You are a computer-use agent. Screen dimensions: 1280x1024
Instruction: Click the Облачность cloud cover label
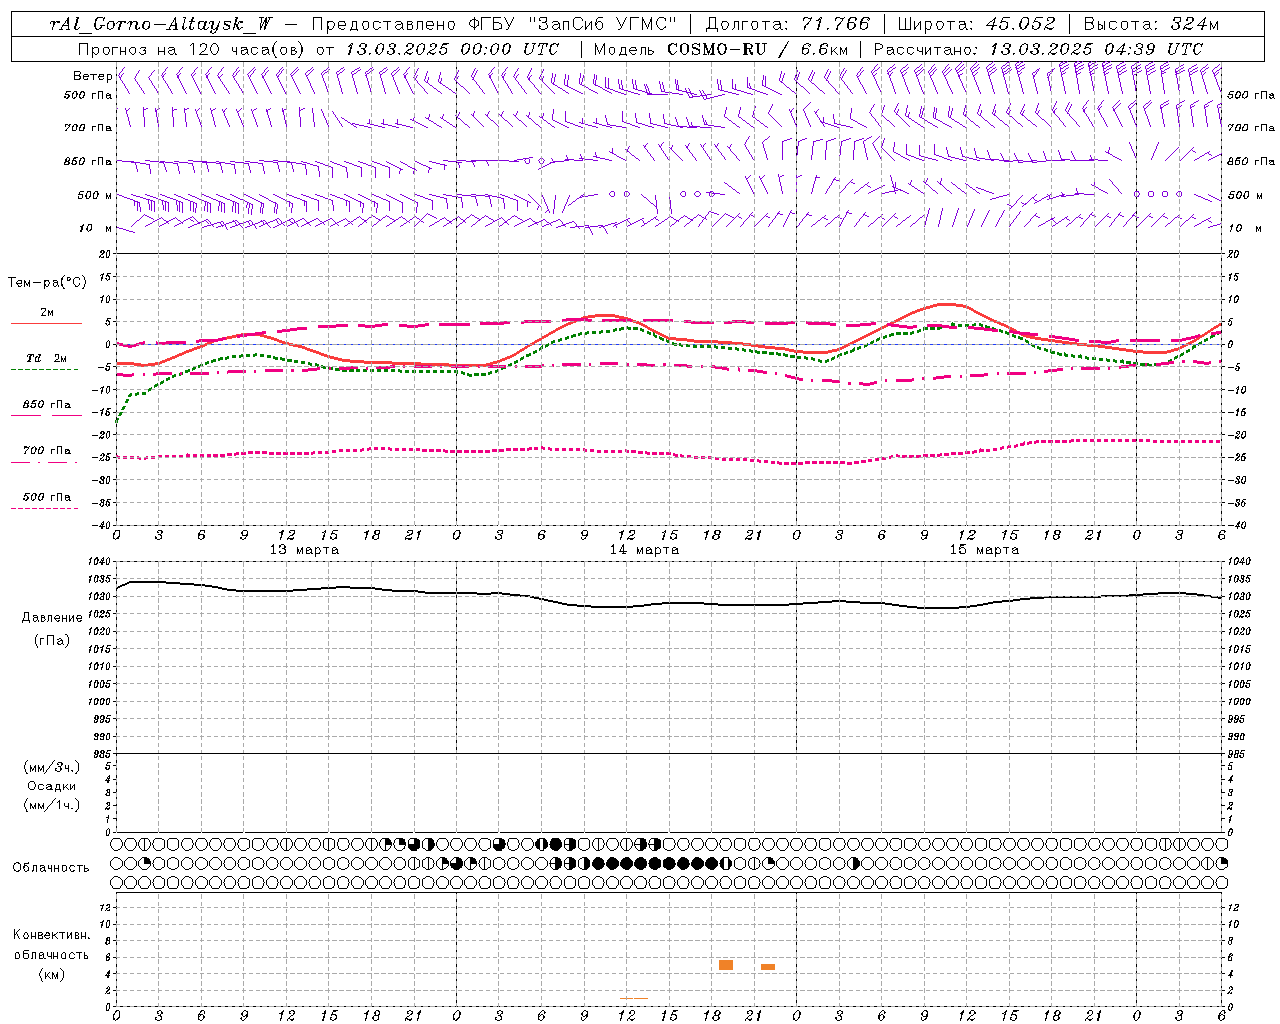point(51,867)
